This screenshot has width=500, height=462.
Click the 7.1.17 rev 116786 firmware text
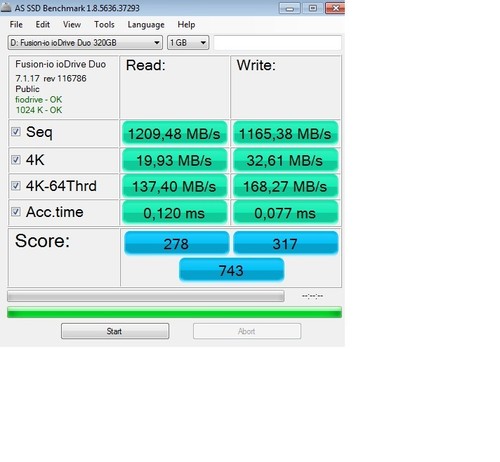click(51, 78)
